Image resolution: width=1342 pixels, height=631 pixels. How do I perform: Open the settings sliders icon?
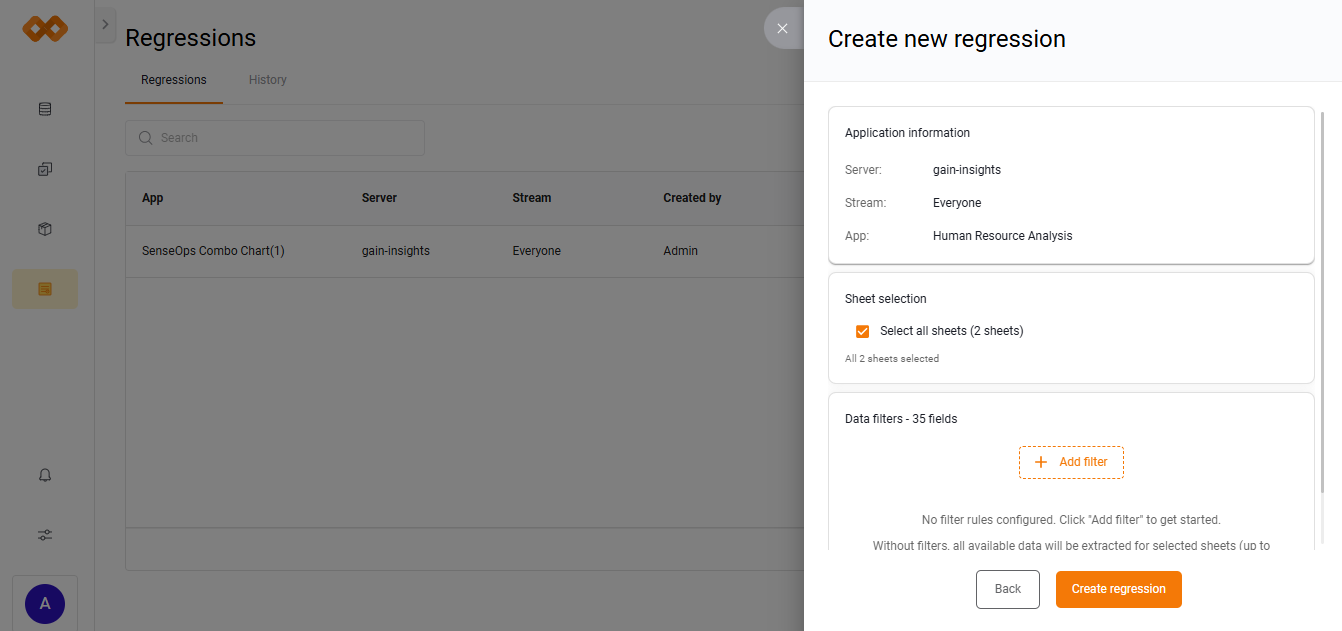tap(45, 535)
